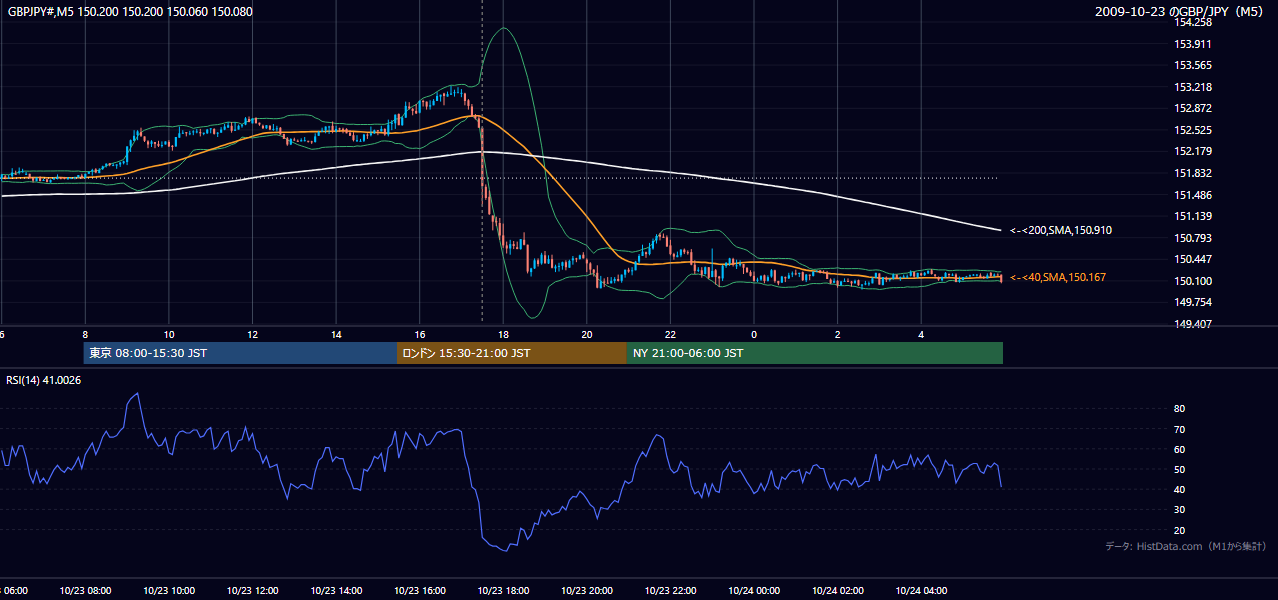Click RSI scale level 40
1278x600 pixels.
1180,489
